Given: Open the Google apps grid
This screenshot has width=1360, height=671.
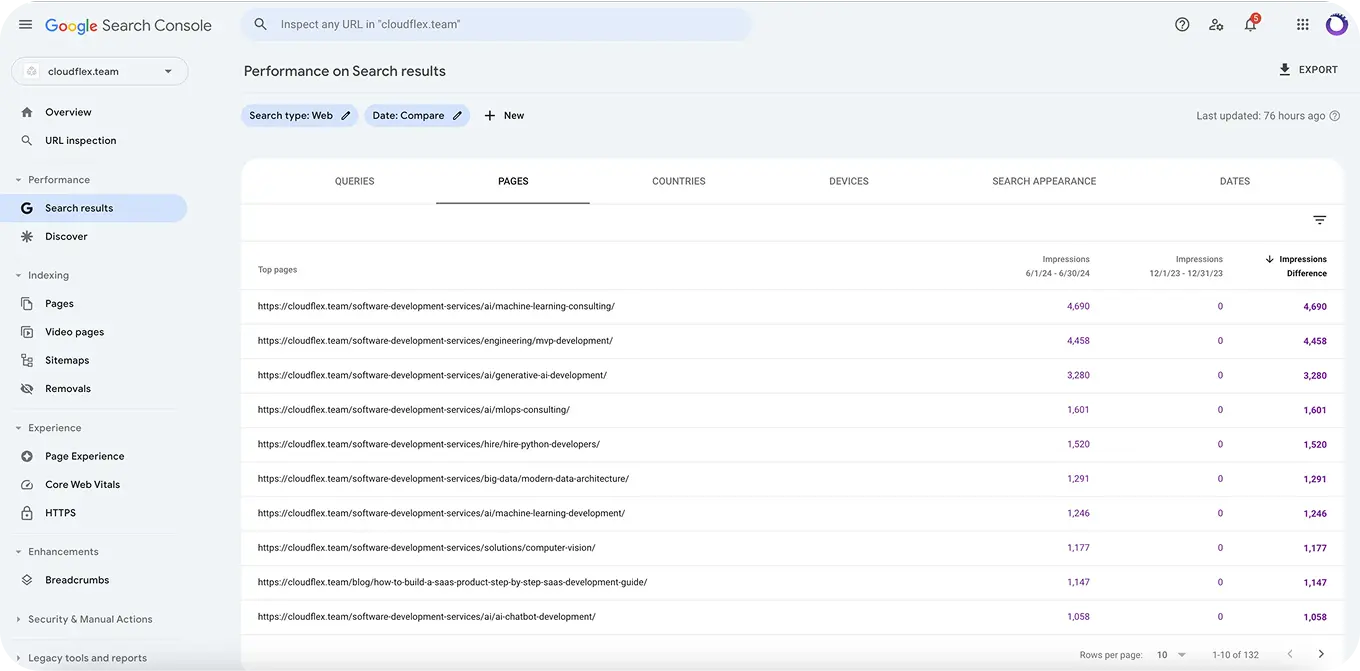Looking at the screenshot, I should click(x=1302, y=25).
